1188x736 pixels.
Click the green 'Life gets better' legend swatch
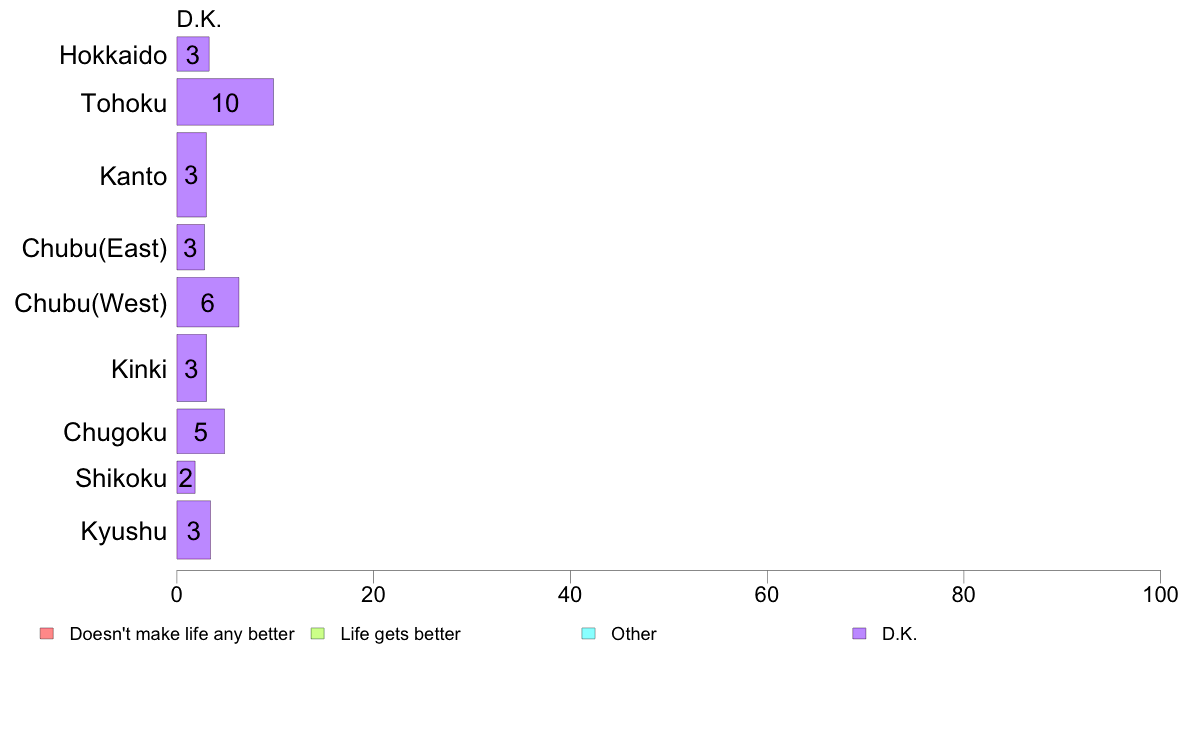pos(317,634)
